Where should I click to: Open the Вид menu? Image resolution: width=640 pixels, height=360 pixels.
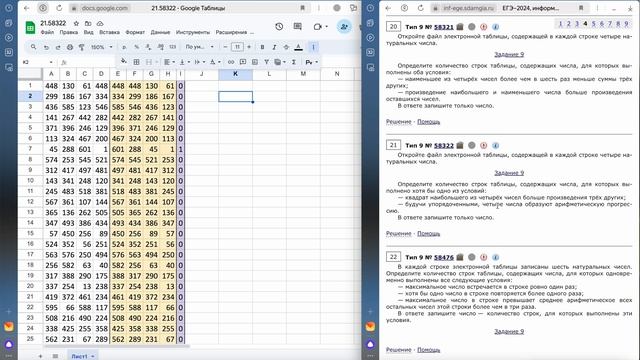[x=89, y=32]
